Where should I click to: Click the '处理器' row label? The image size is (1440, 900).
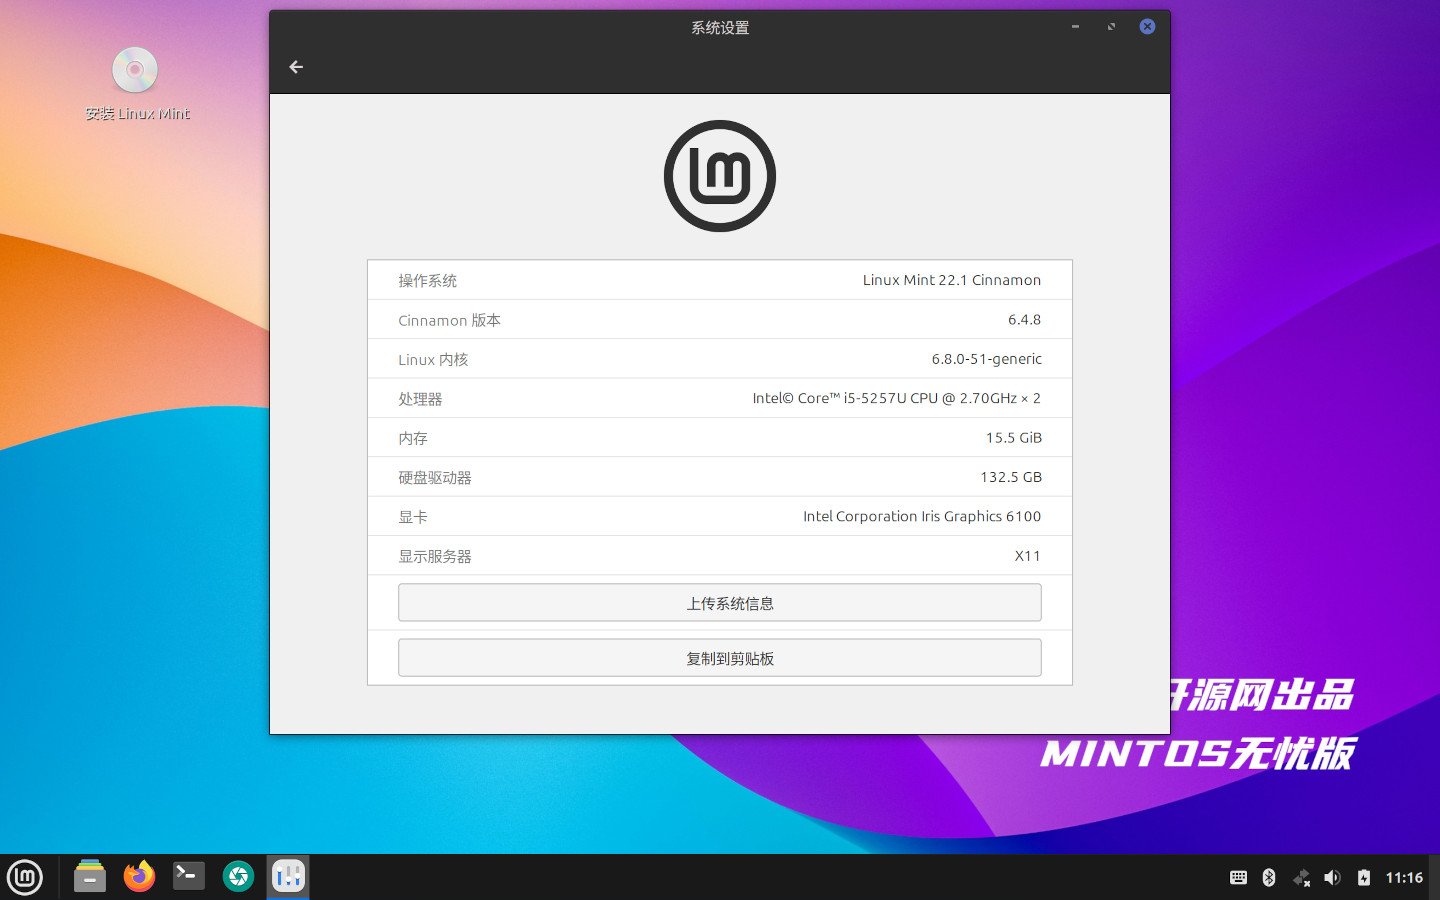[420, 399]
